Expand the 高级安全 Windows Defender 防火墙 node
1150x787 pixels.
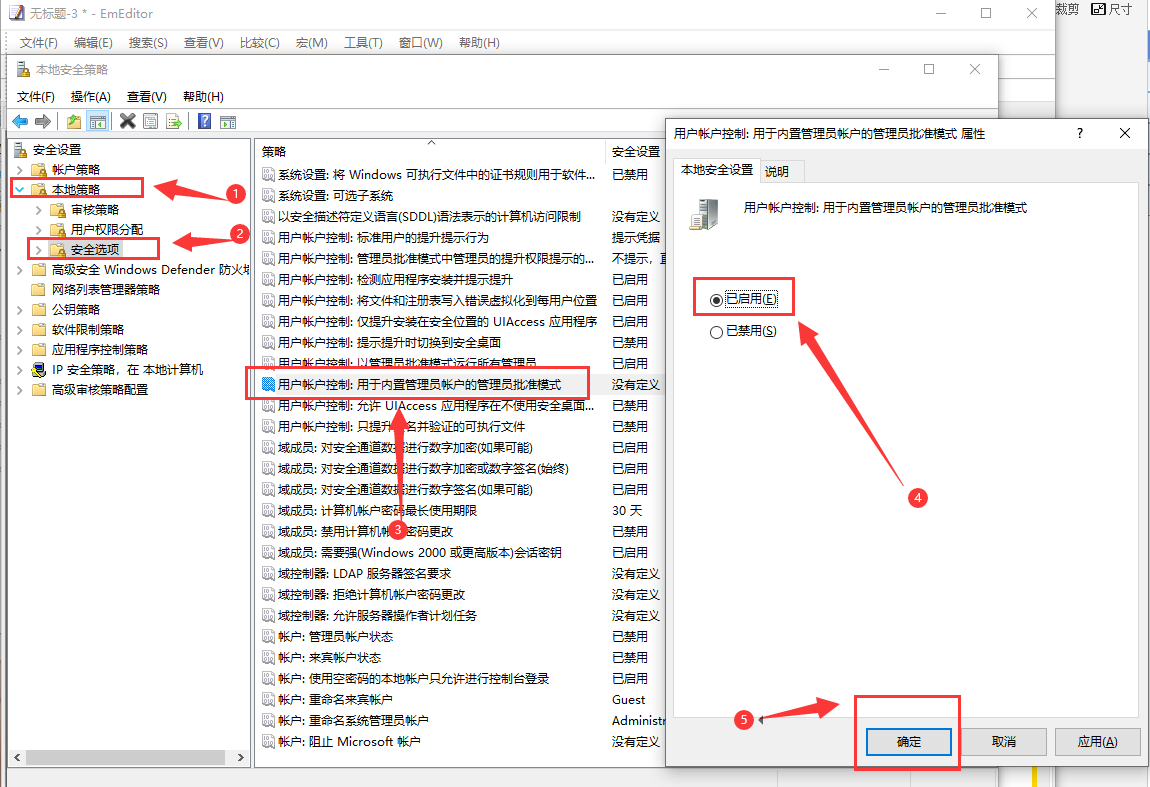[x=20, y=270]
